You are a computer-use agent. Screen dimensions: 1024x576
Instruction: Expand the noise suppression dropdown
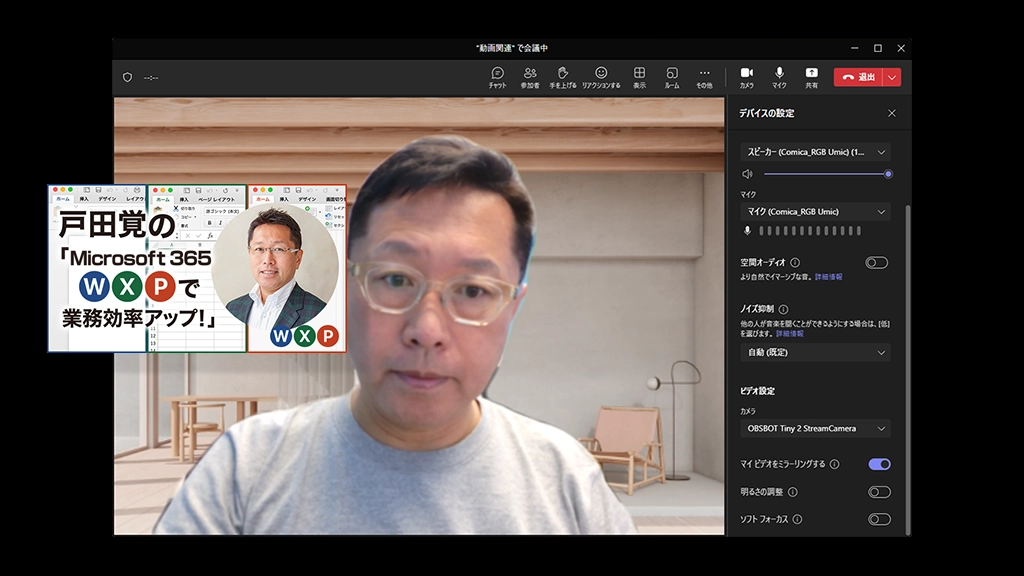[815, 353]
